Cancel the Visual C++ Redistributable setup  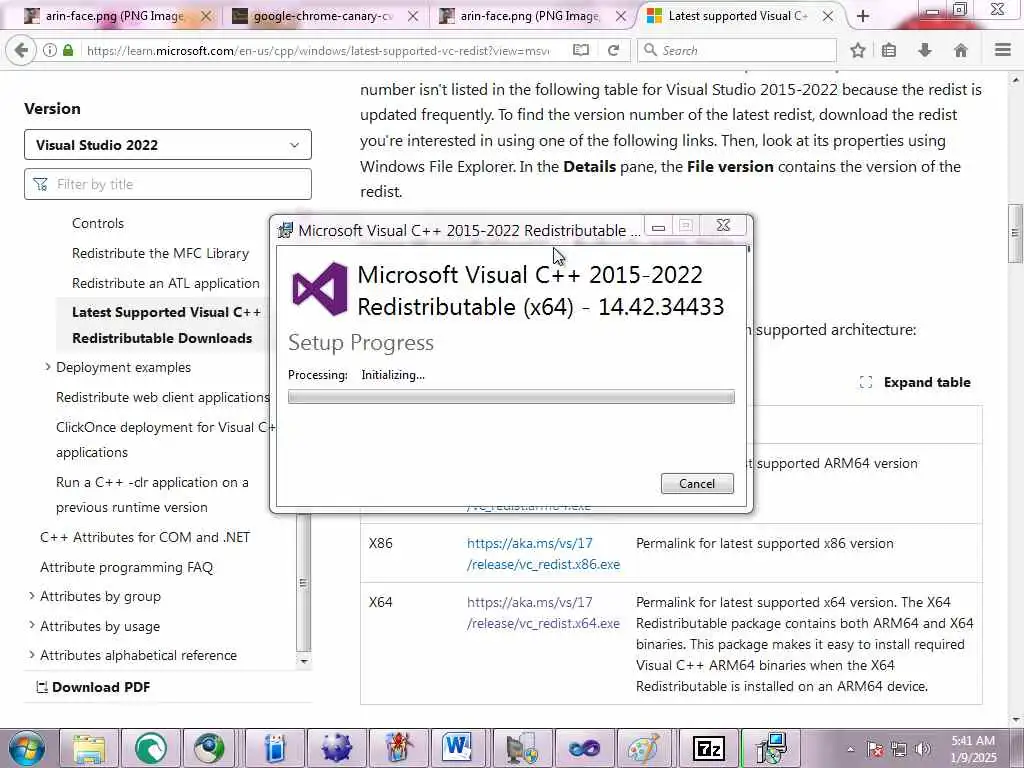click(x=697, y=483)
